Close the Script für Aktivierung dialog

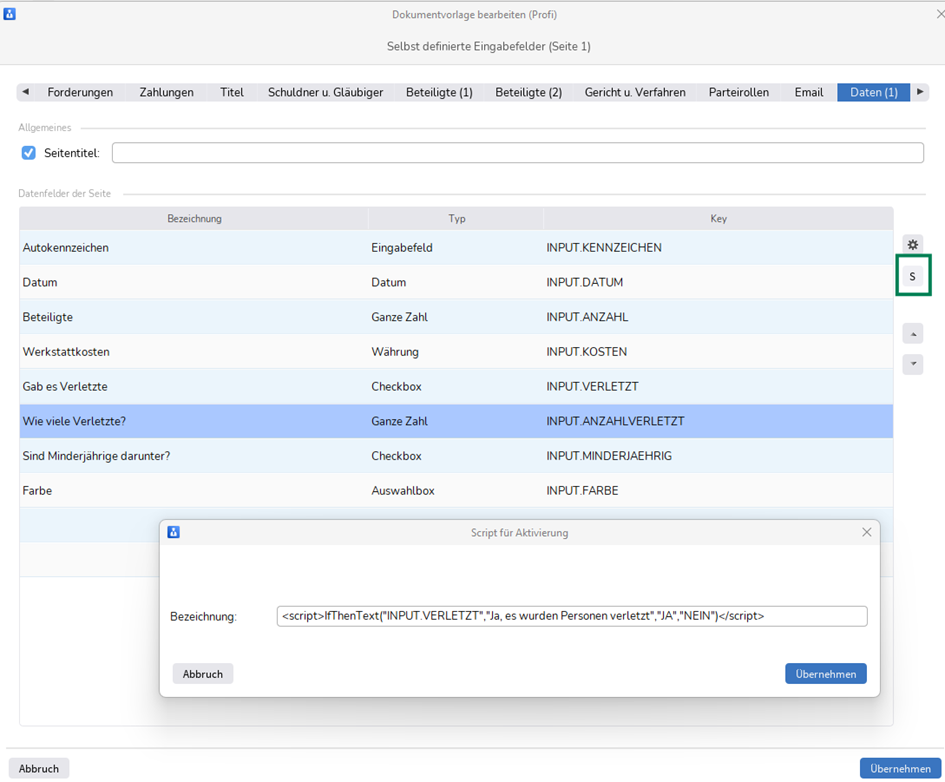(x=867, y=532)
